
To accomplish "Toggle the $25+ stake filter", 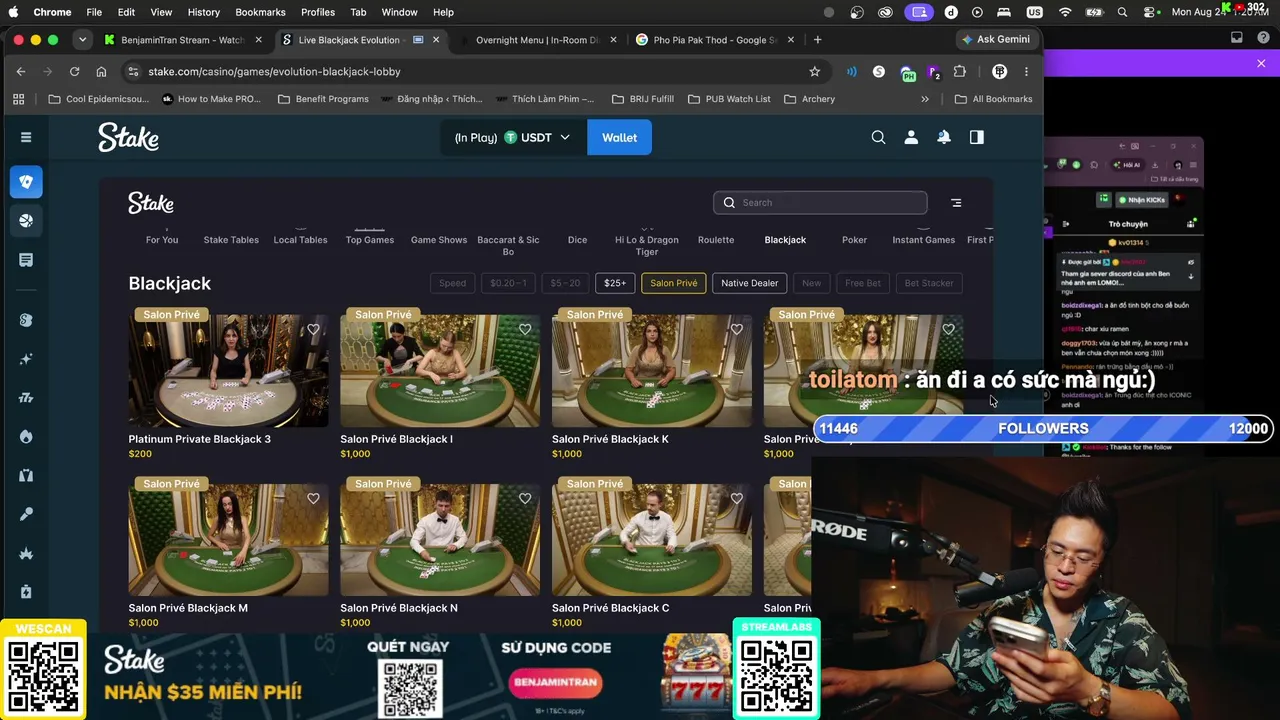I will click(615, 283).
